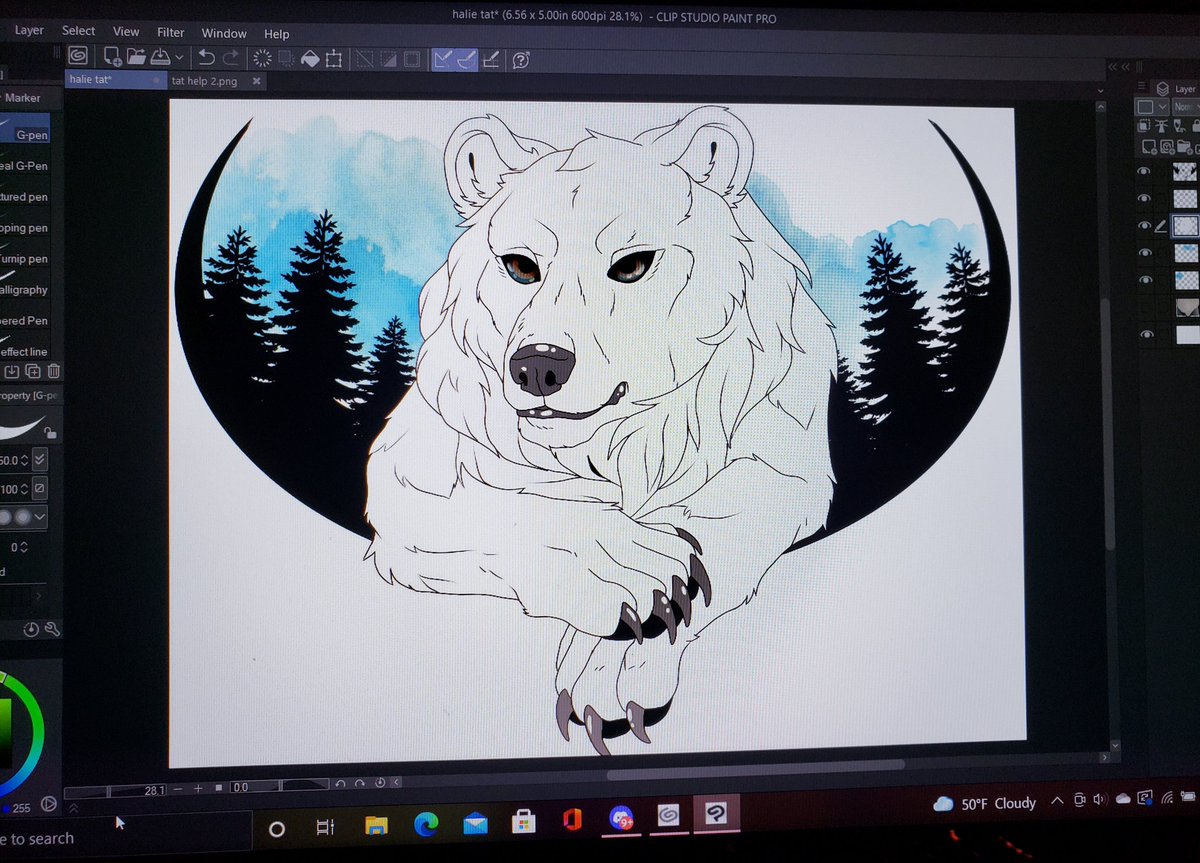Open the layer palette color dropdown
1200x863 pixels.
[x=1151, y=106]
